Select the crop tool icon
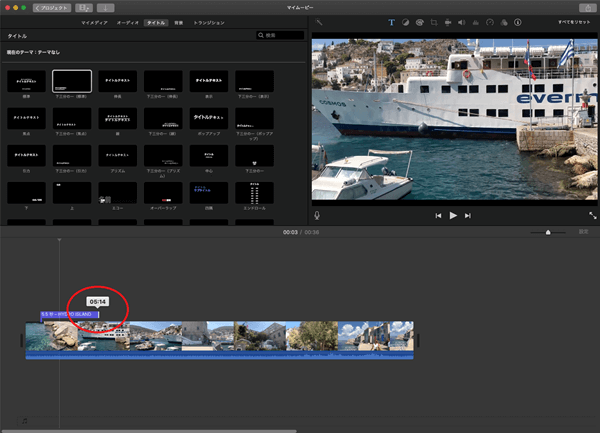 click(434, 21)
